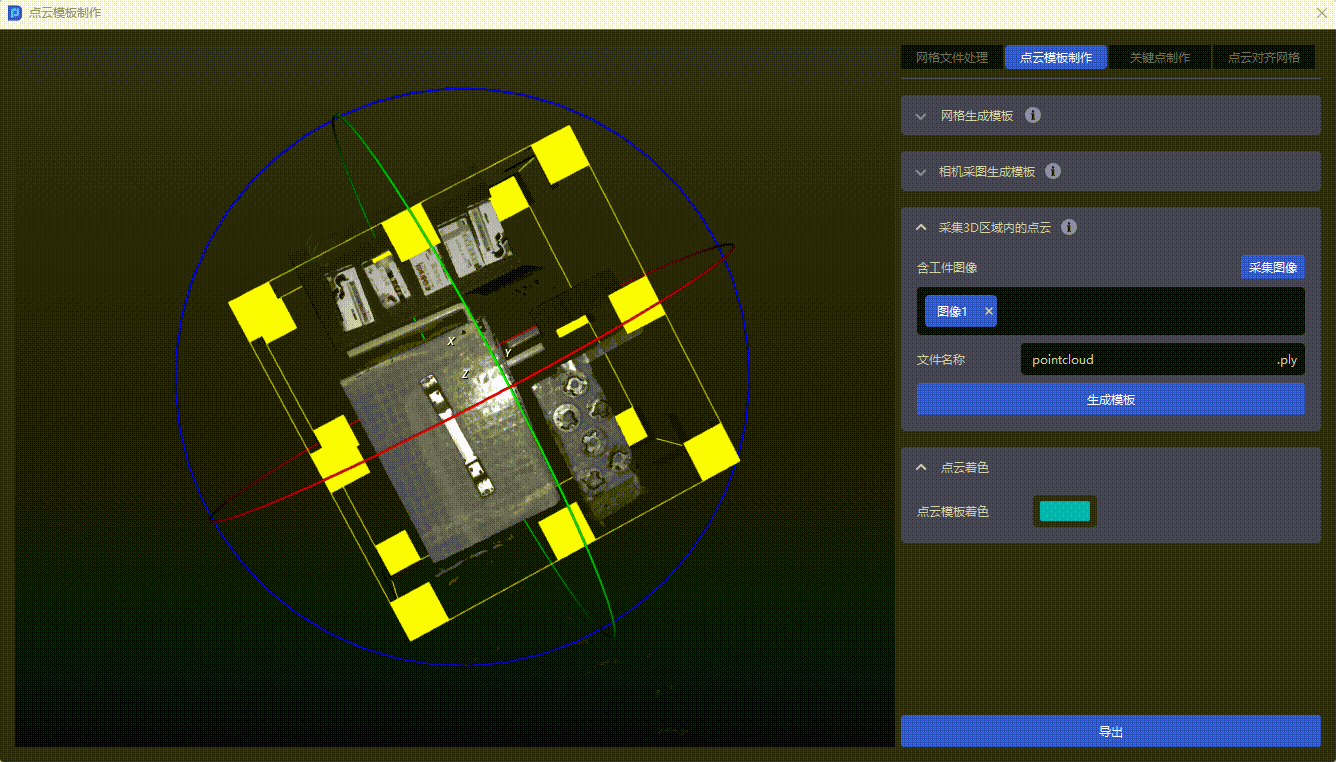1336x762 pixels.
Task: Click the app logo in title bar
Action: [15, 14]
